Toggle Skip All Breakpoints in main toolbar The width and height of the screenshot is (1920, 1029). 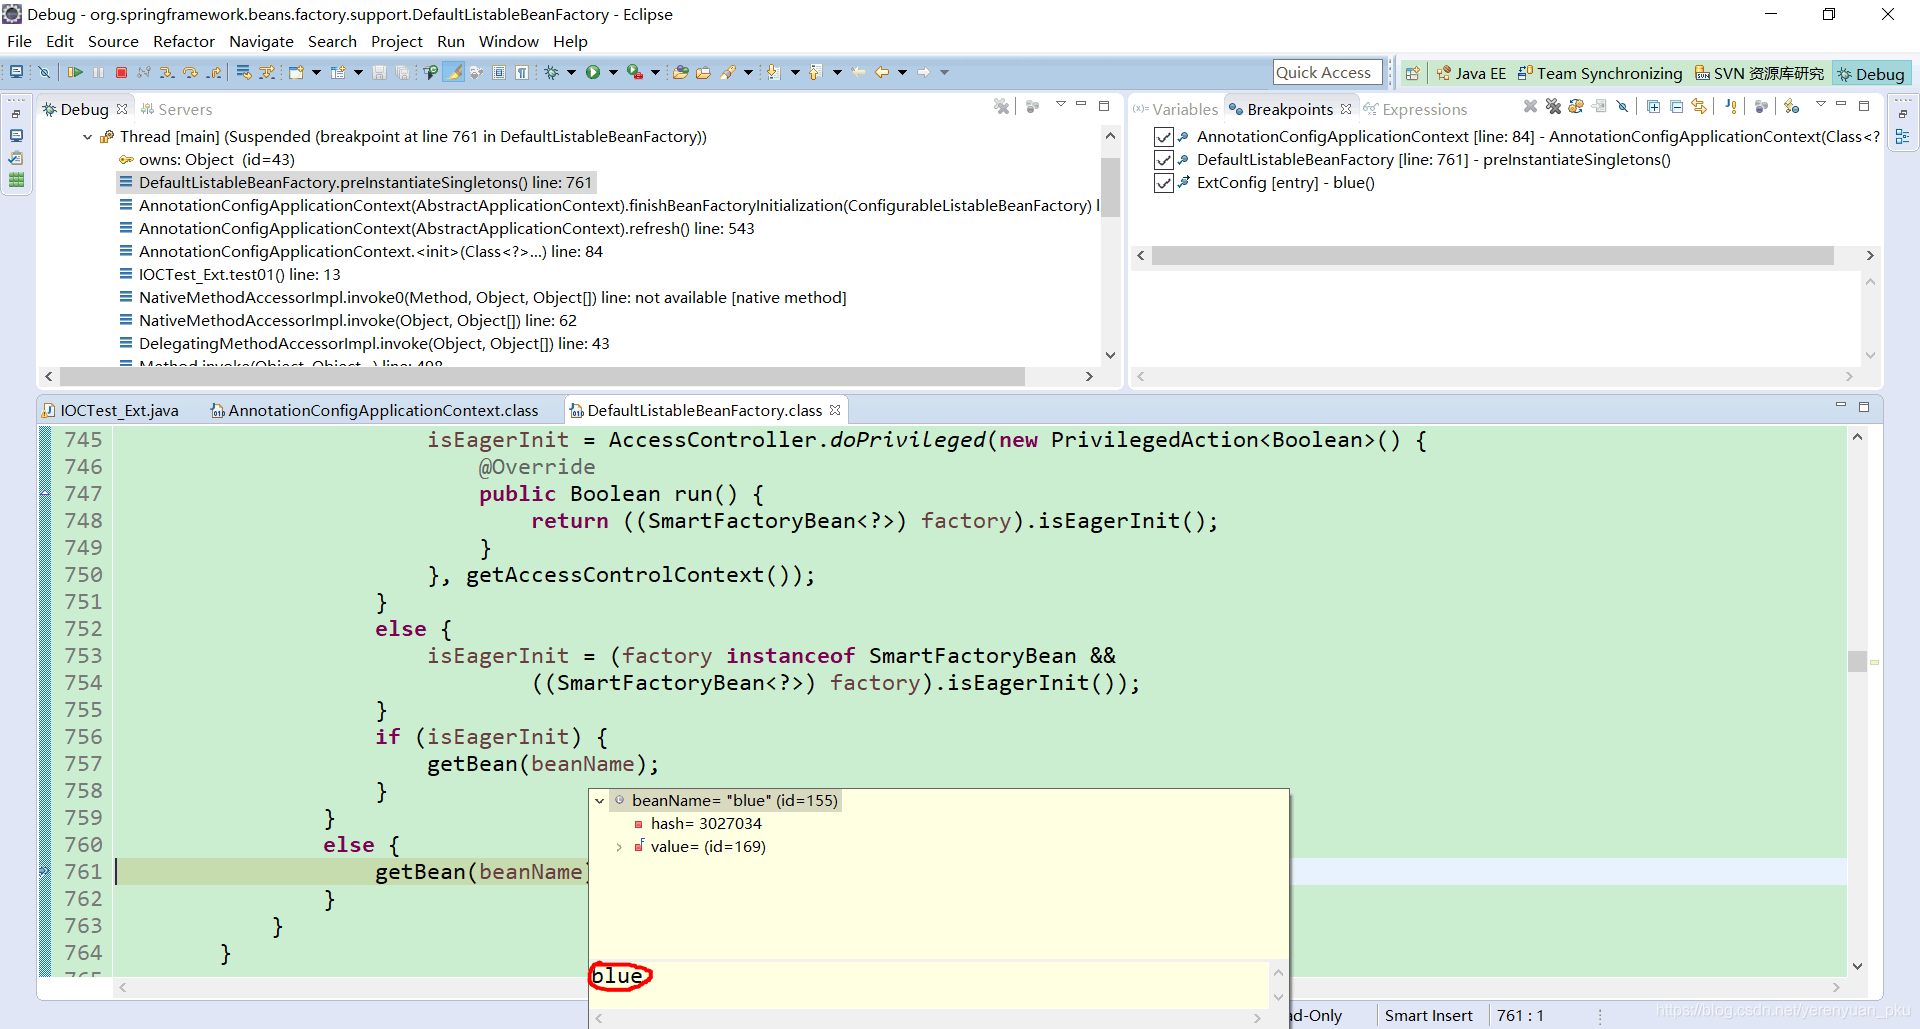click(x=44, y=72)
